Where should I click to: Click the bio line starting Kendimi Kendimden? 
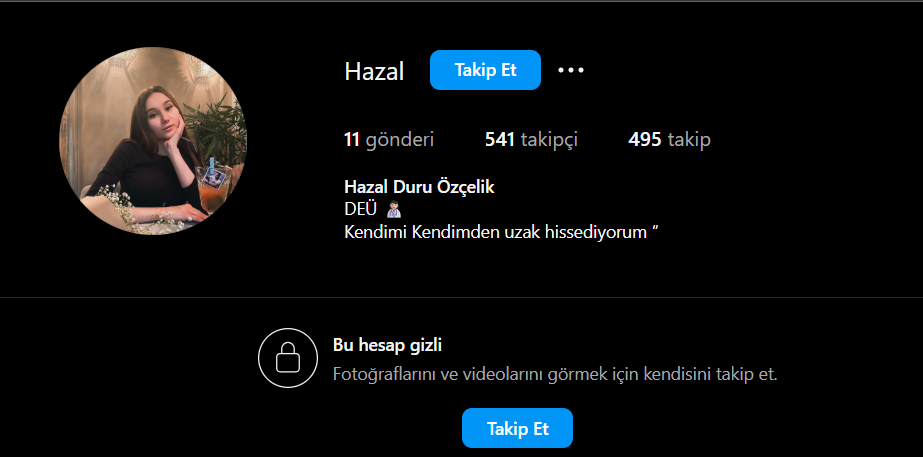[x=501, y=232]
